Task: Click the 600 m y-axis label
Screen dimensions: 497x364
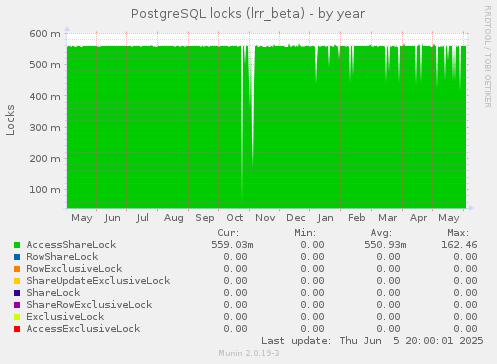Action: tap(45, 34)
